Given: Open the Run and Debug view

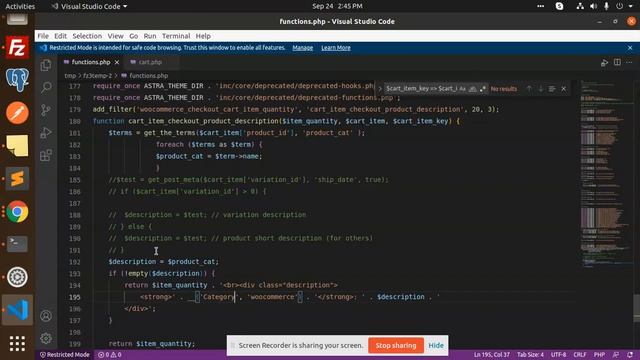Looking at the screenshot, I should coord(46,132).
